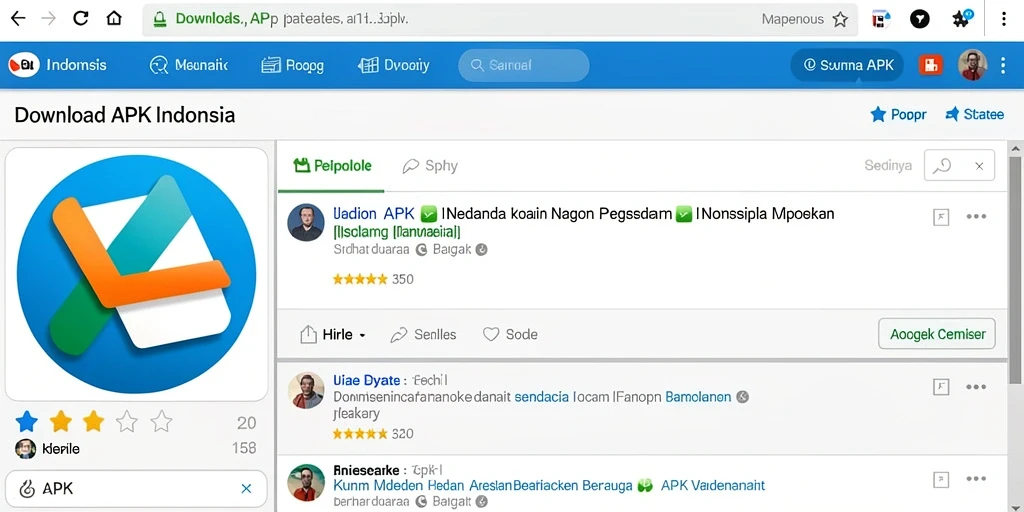The height and width of the screenshot is (512, 1024).
Task: Rate four stars under the app logo
Action: [127, 423]
